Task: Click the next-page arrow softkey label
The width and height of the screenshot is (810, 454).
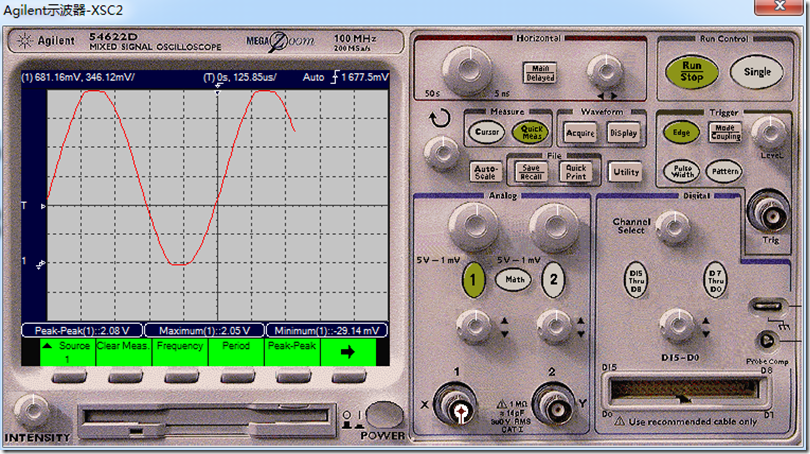Action: 348,352
